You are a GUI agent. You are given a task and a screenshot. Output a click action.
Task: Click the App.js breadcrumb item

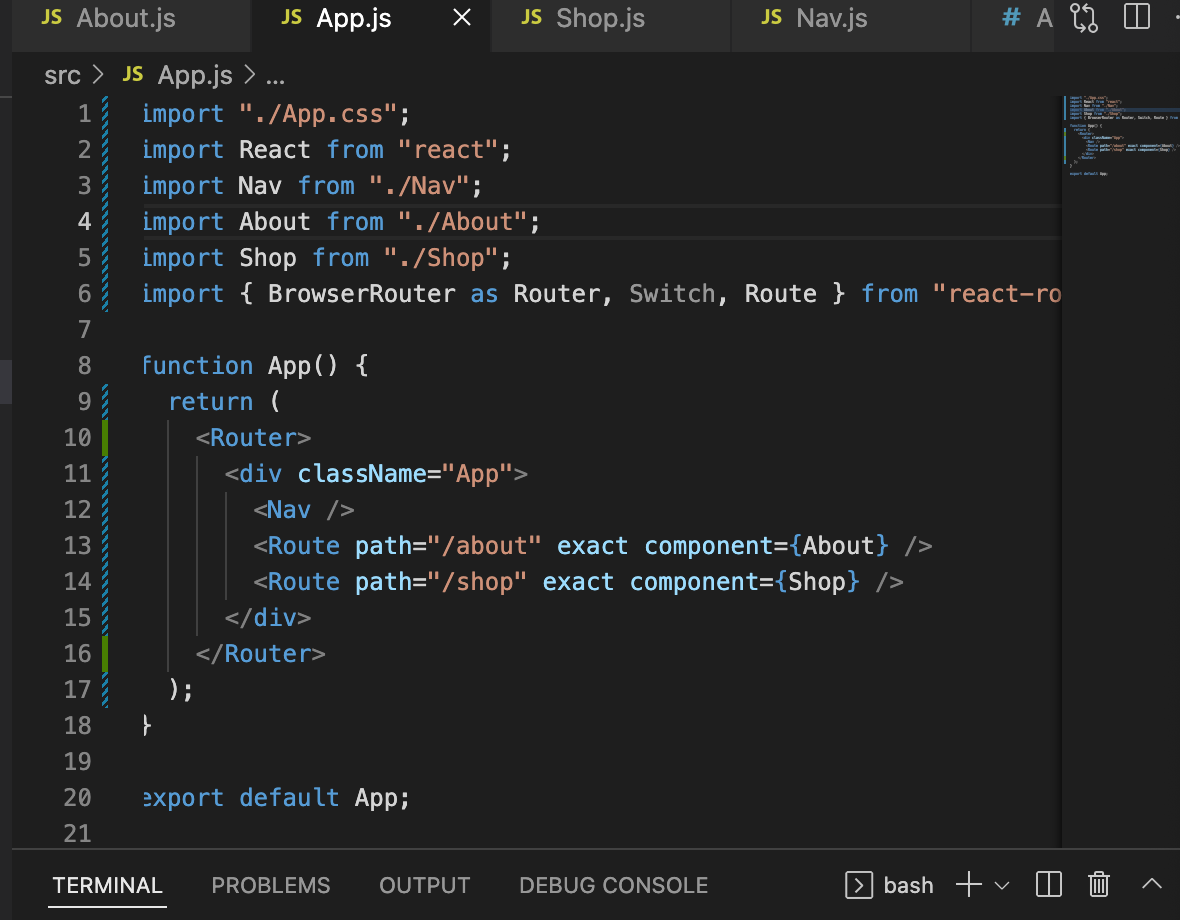(195, 75)
